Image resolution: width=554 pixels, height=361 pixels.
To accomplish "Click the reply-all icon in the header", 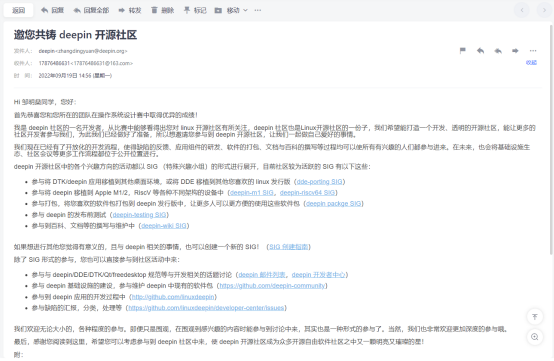I will point(498,51).
